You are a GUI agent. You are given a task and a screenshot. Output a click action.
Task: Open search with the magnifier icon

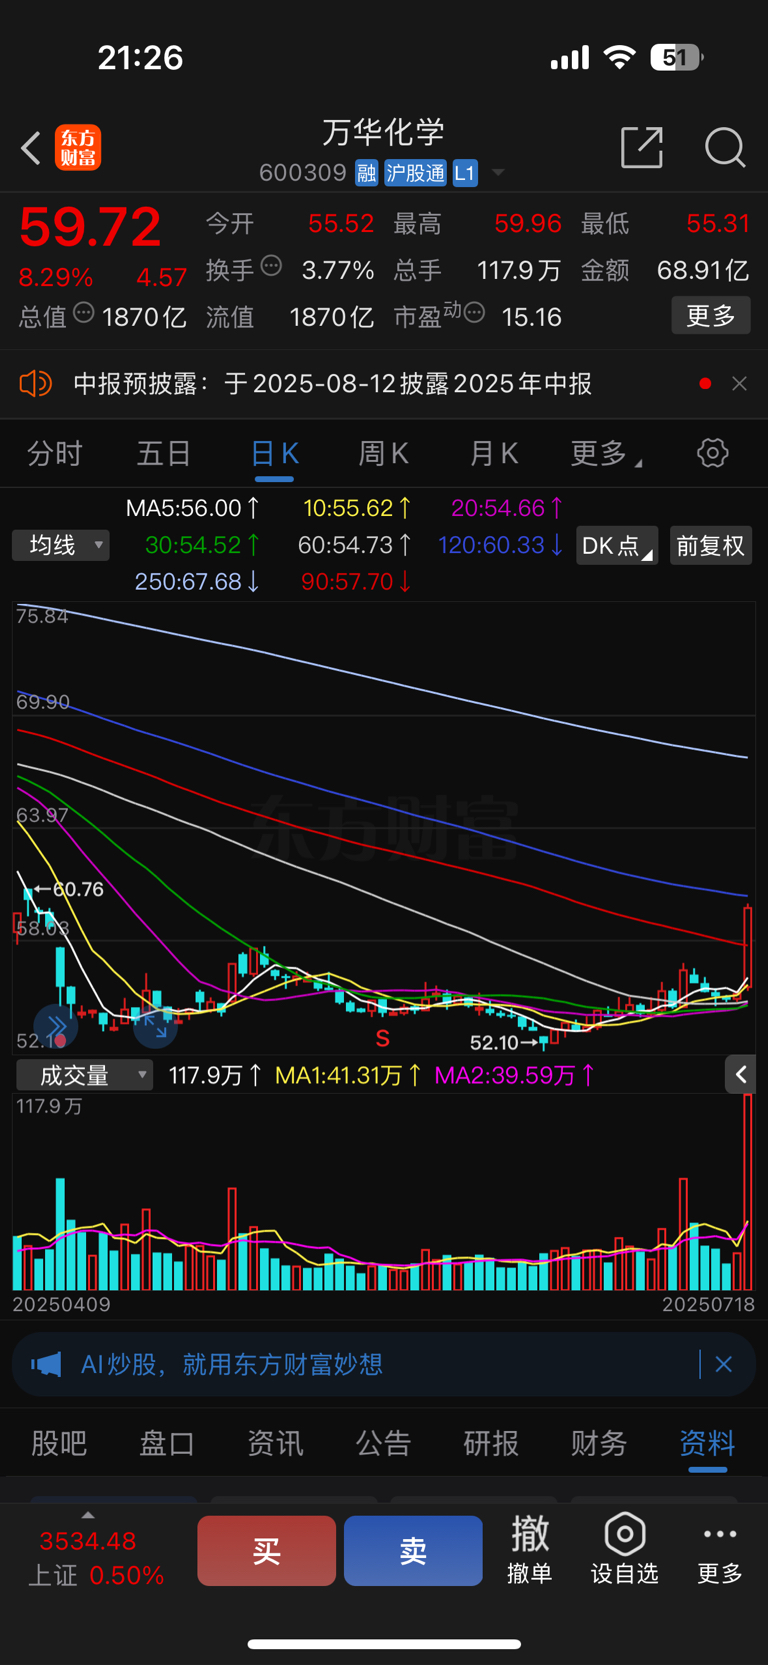725,147
